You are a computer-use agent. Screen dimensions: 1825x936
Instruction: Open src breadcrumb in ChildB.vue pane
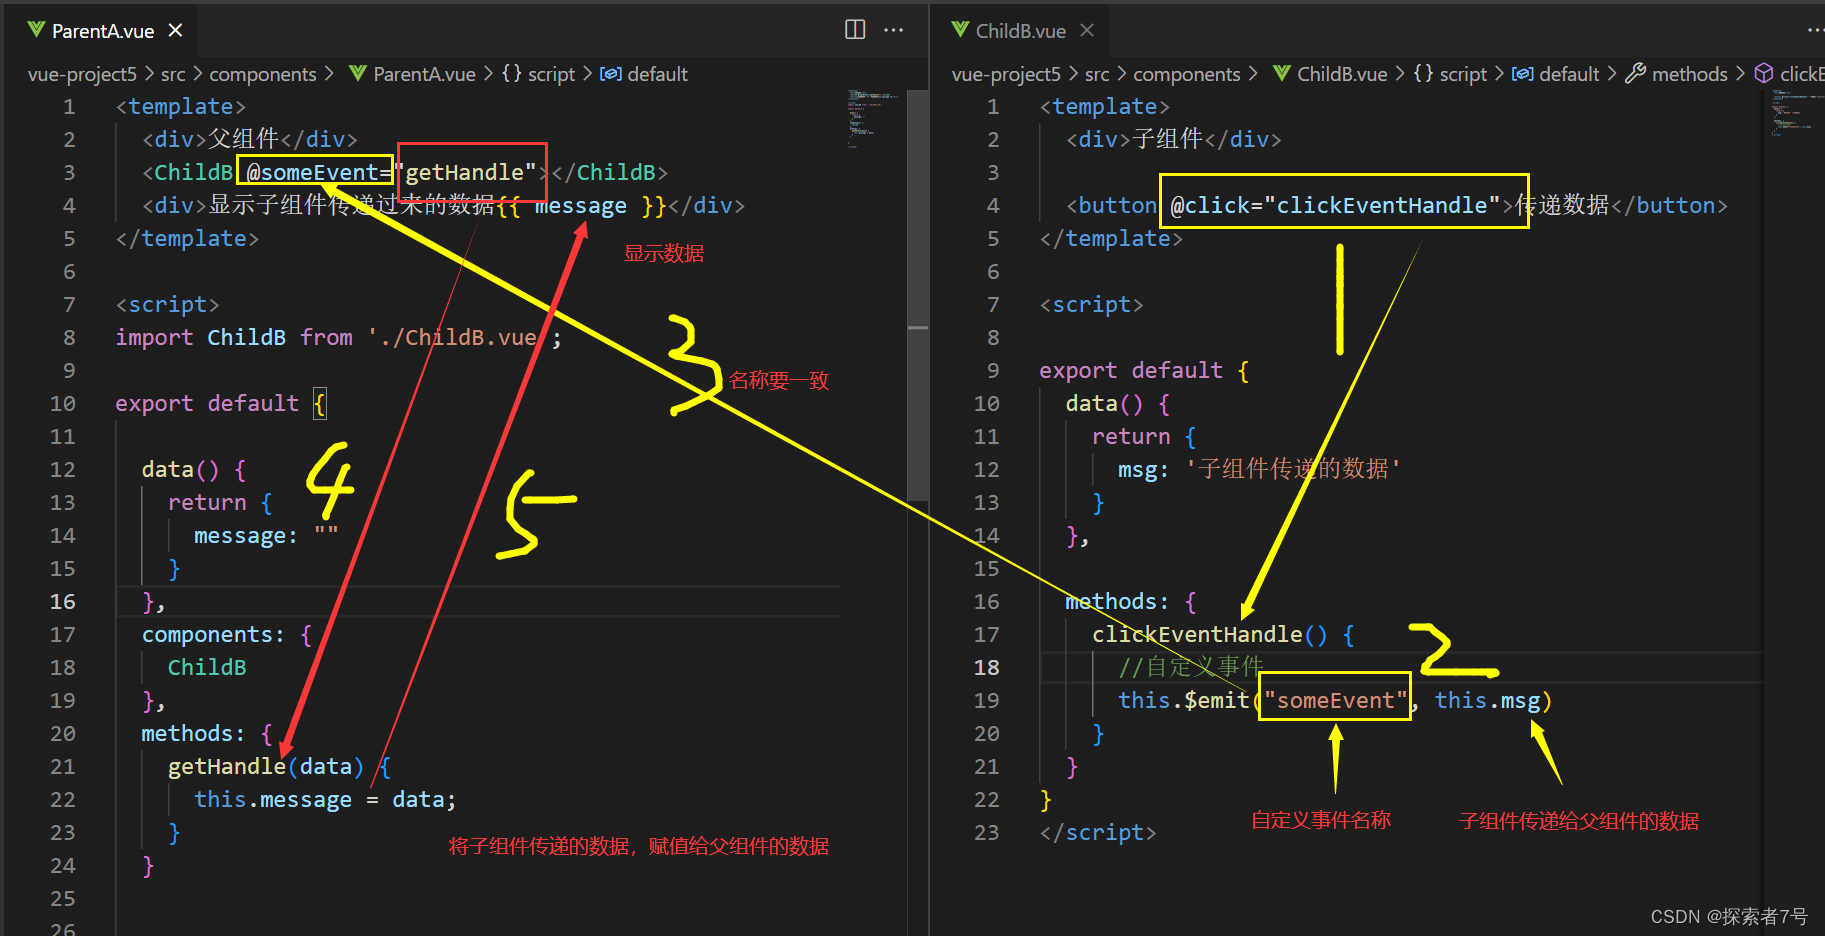1097,74
